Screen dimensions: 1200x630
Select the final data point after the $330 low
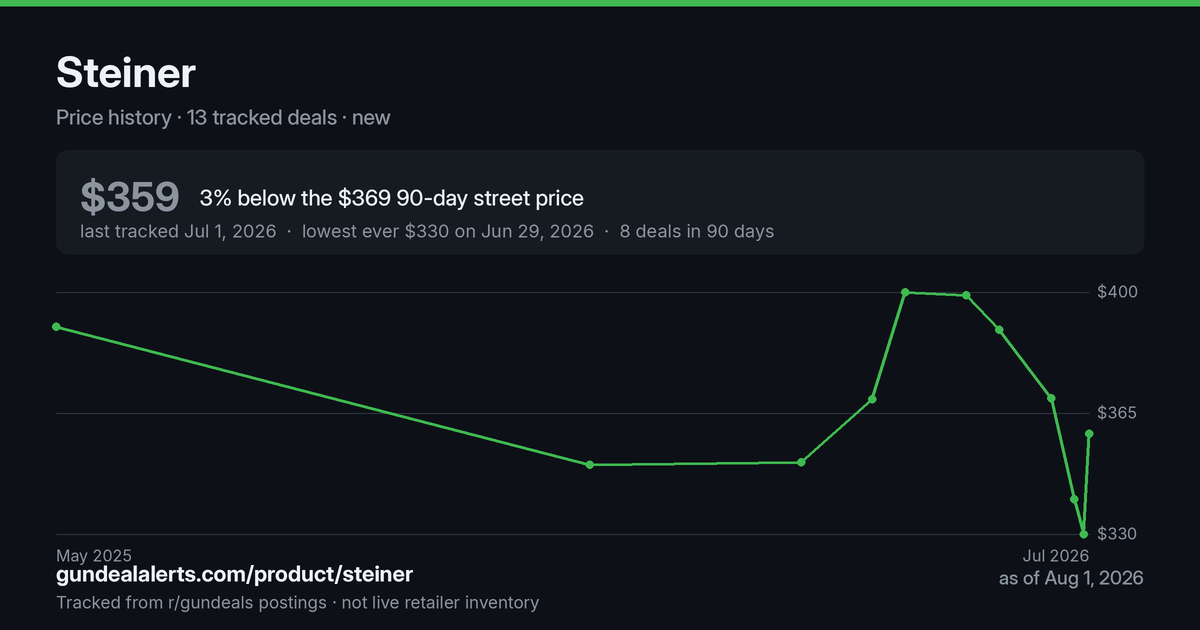1089,434
